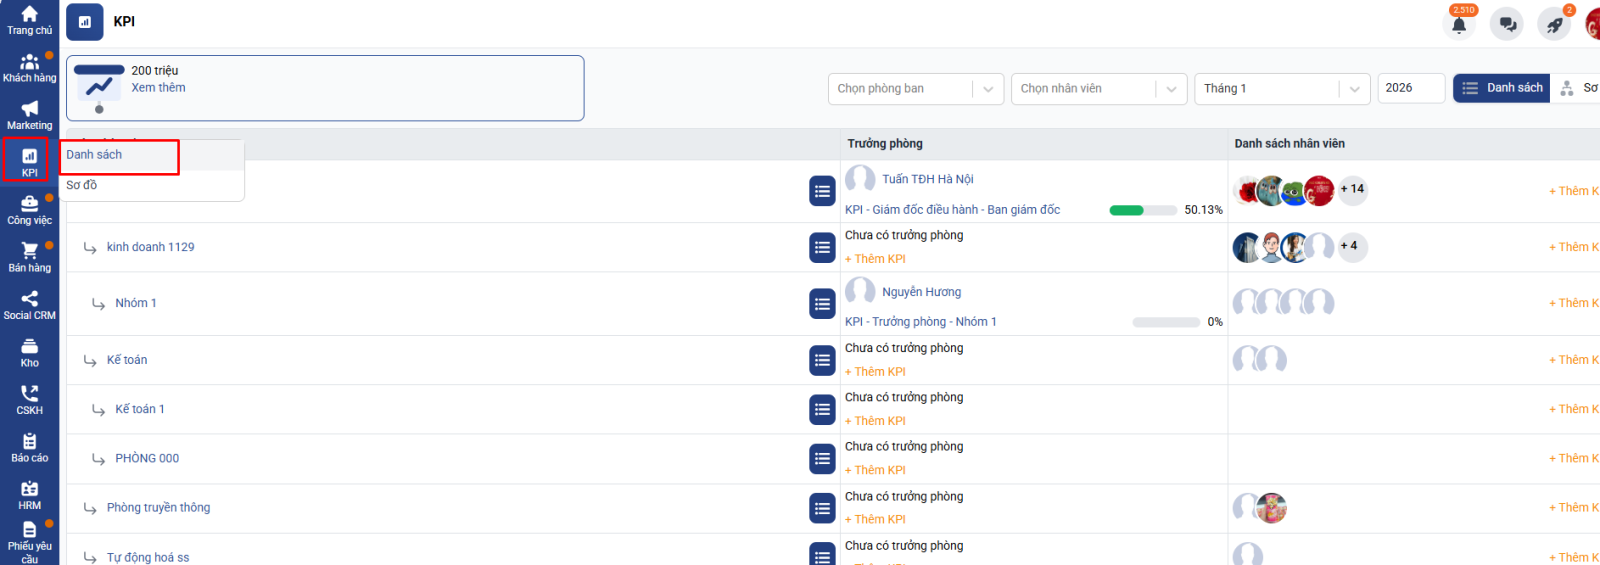The height and width of the screenshot is (565, 1600).
Task: Open Khách hàng customers module
Action: coord(29,67)
